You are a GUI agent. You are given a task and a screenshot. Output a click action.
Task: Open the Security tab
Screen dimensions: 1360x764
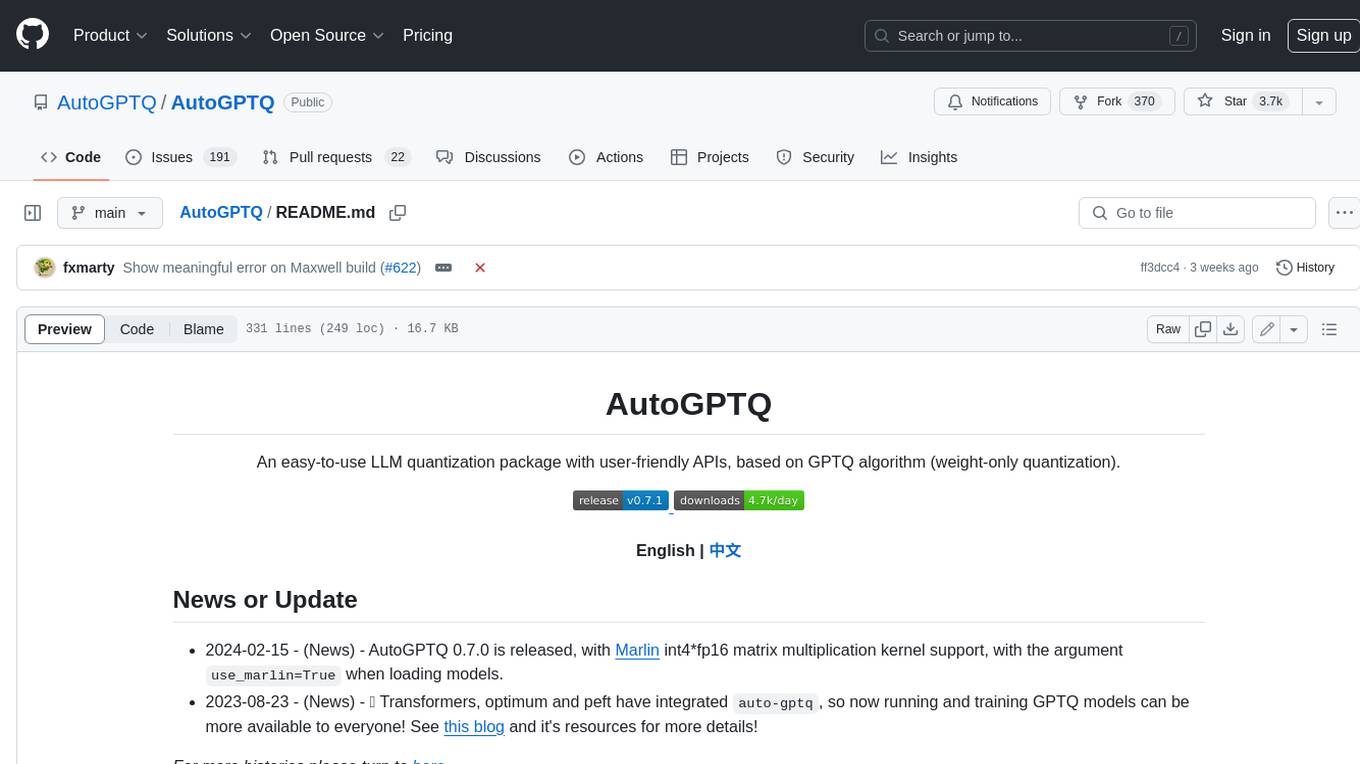click(x=816, y=157)
